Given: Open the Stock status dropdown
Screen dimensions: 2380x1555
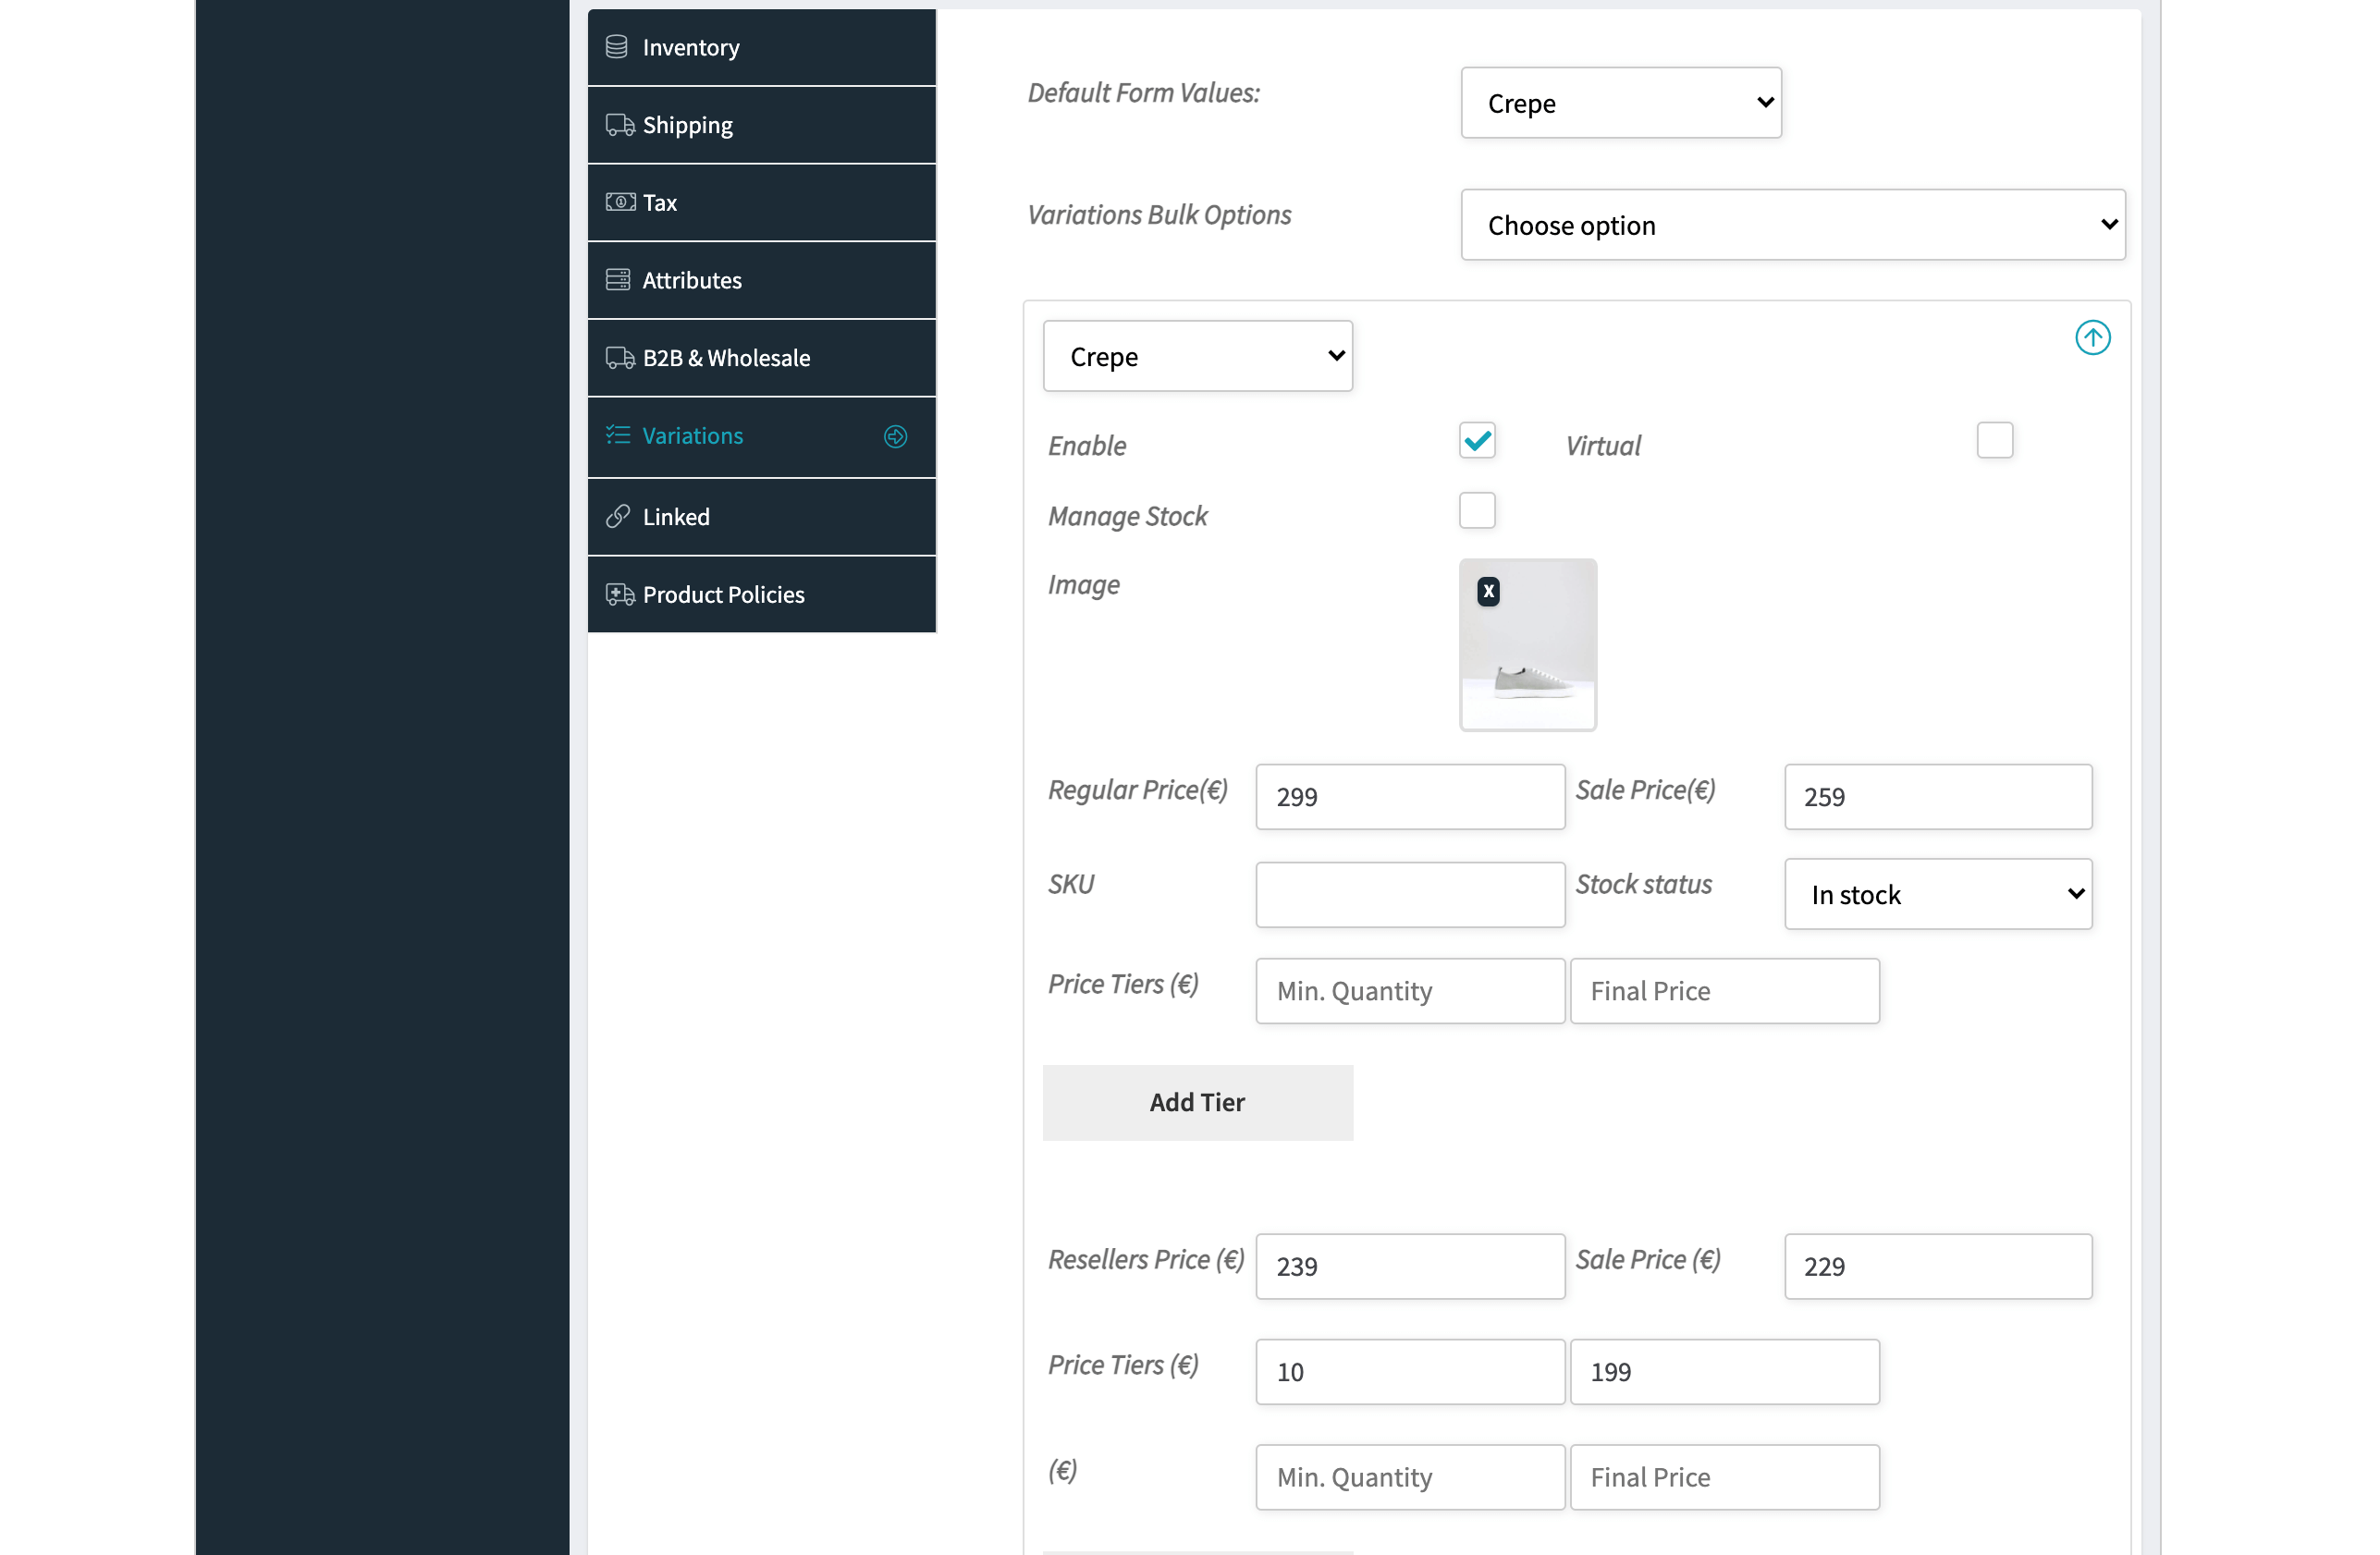Looking at the screenshot, I should [1937, 894].
